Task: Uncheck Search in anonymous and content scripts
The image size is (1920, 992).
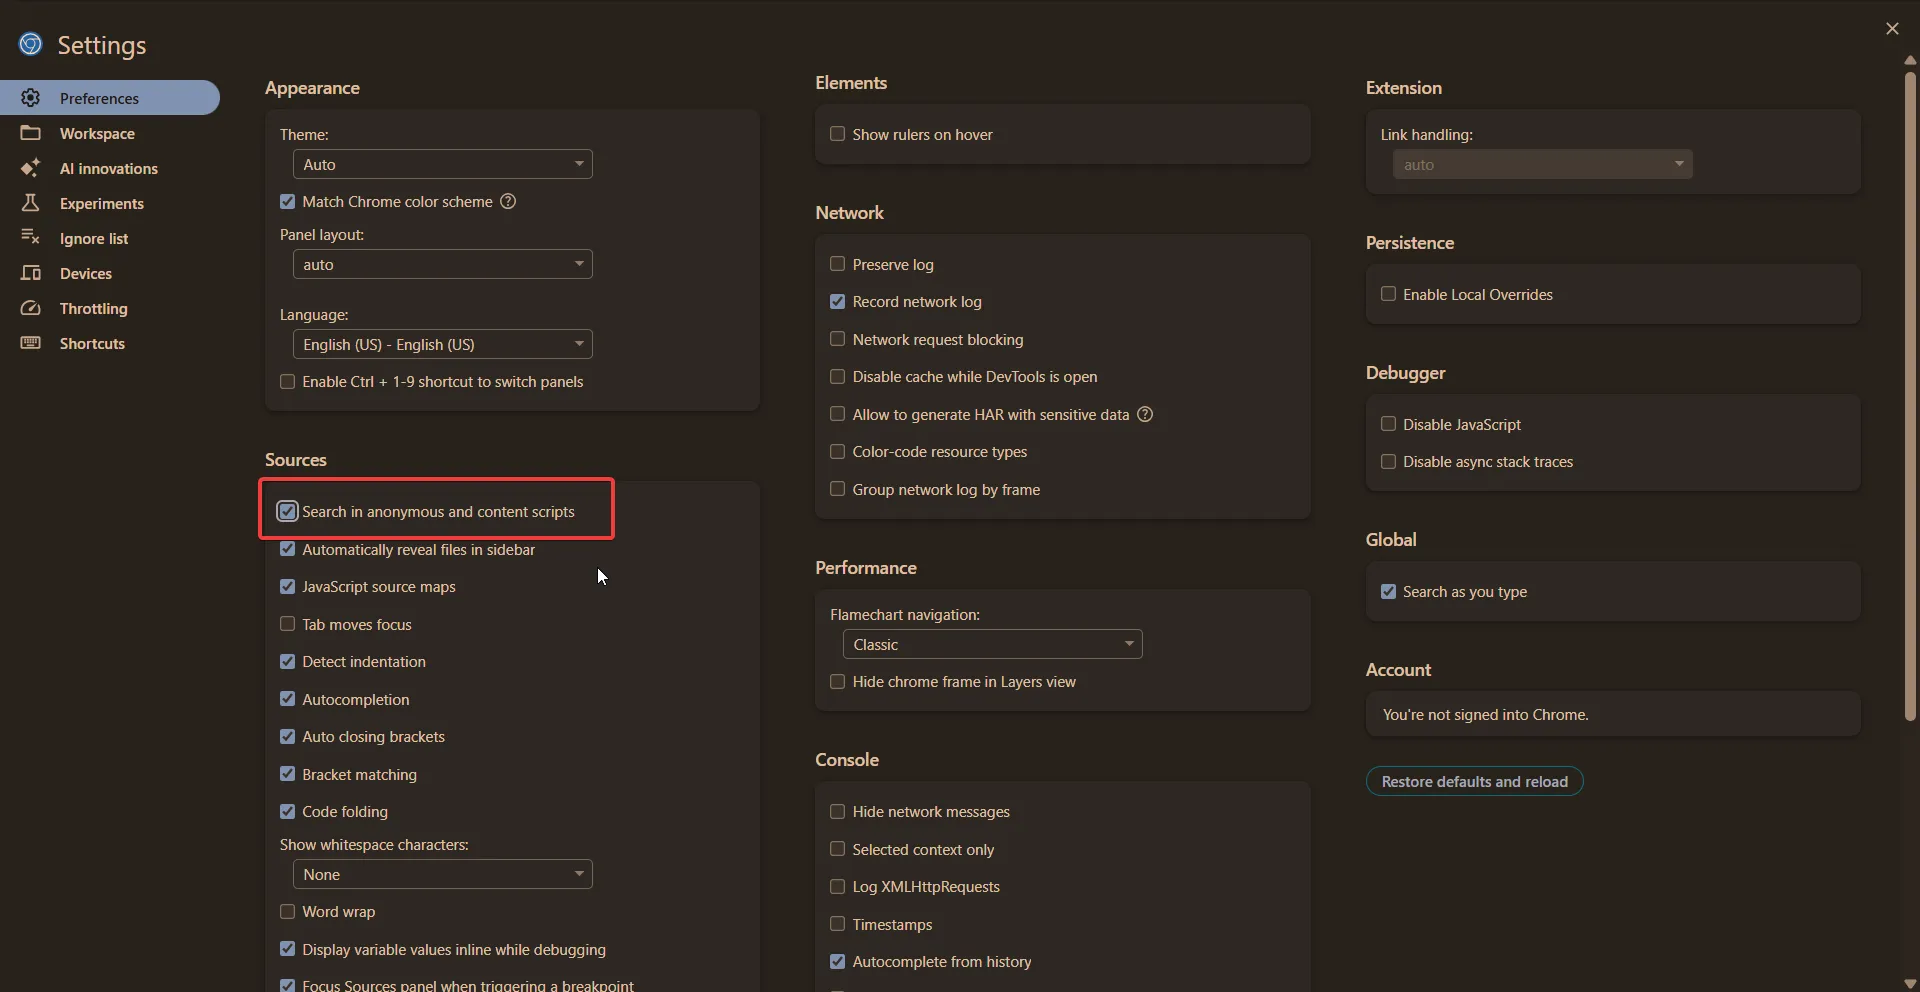Action: pos(288,511)
